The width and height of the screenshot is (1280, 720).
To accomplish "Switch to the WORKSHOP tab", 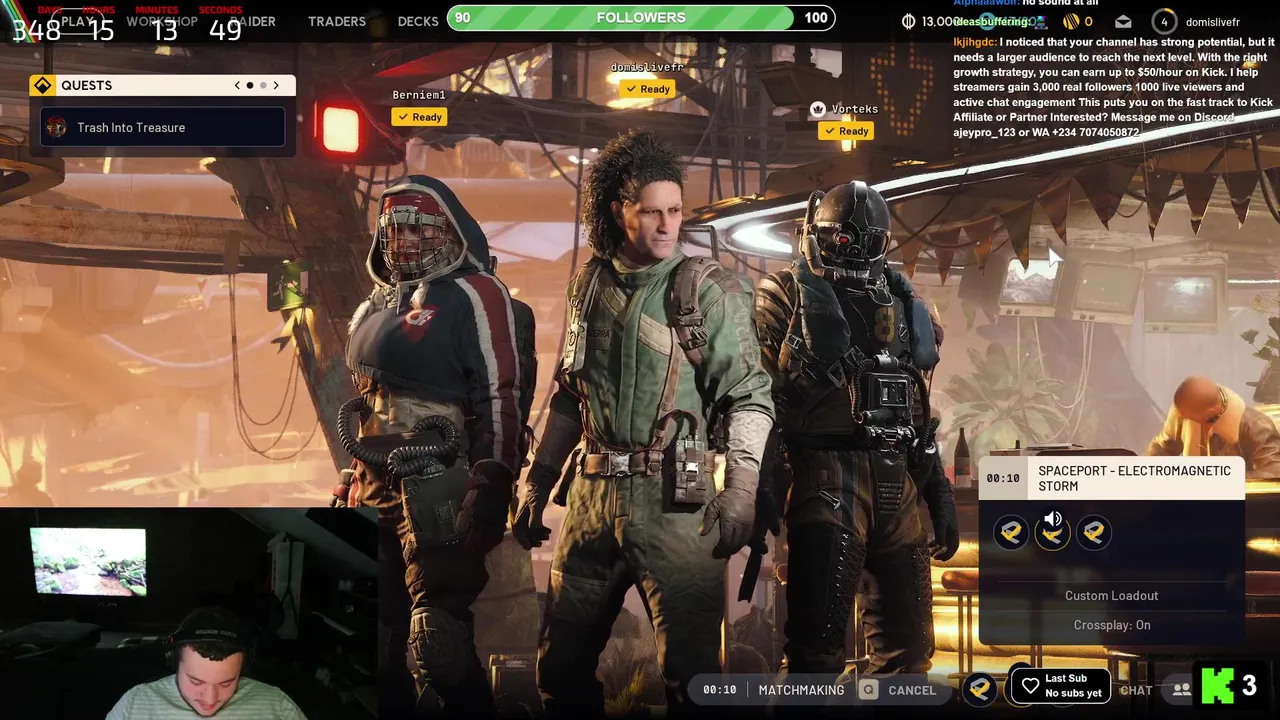I will pyautogui.click(x=161, y=21).
